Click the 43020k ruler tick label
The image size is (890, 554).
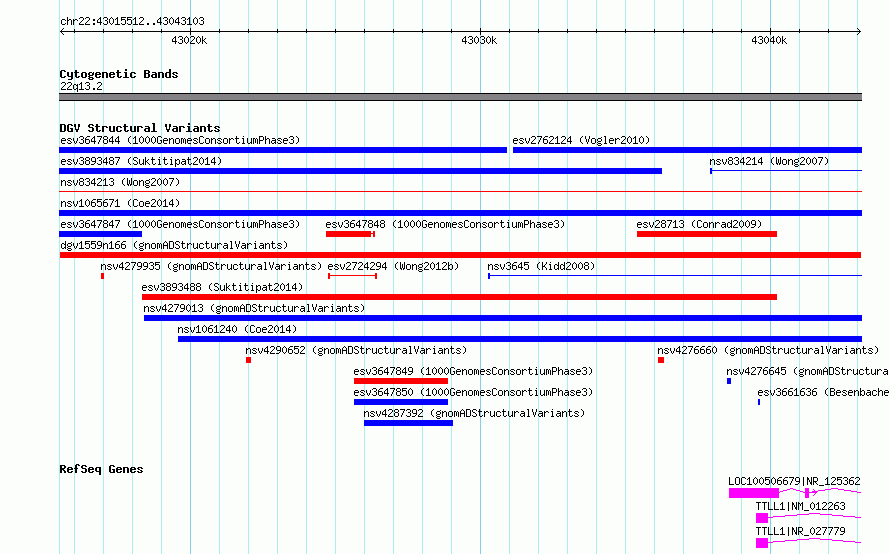click(x=189, y=40)
